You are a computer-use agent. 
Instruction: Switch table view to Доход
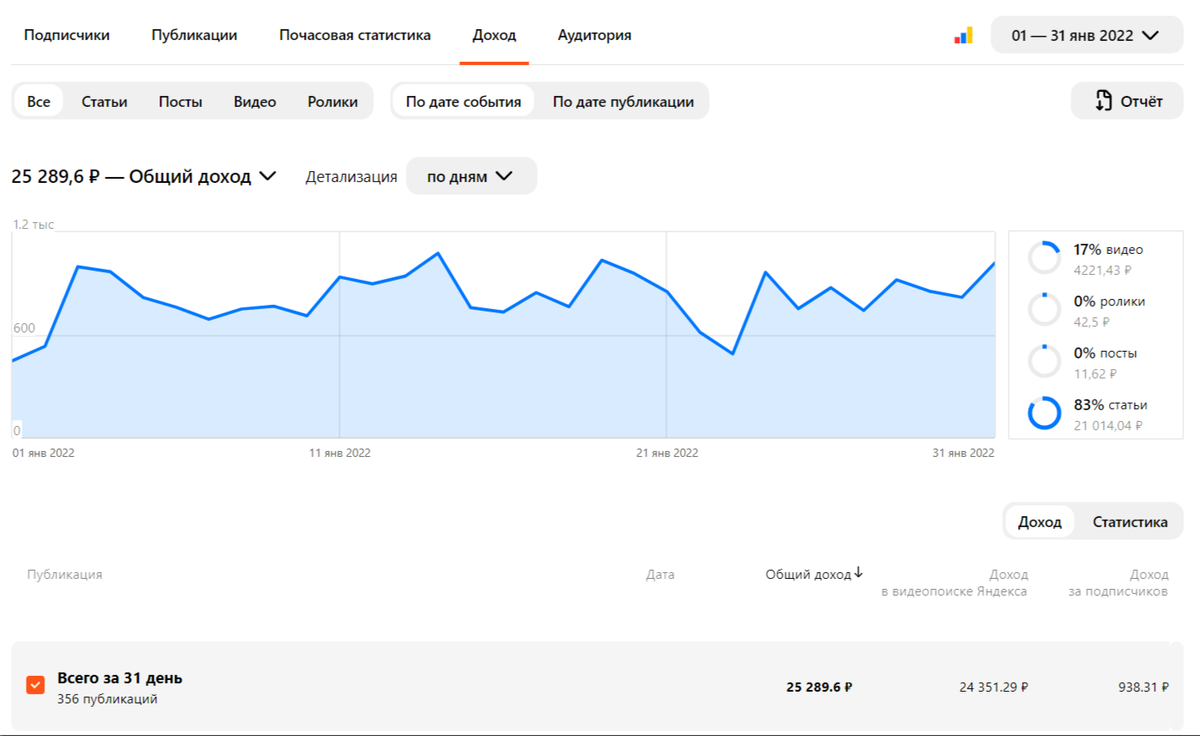[1040, 522]
